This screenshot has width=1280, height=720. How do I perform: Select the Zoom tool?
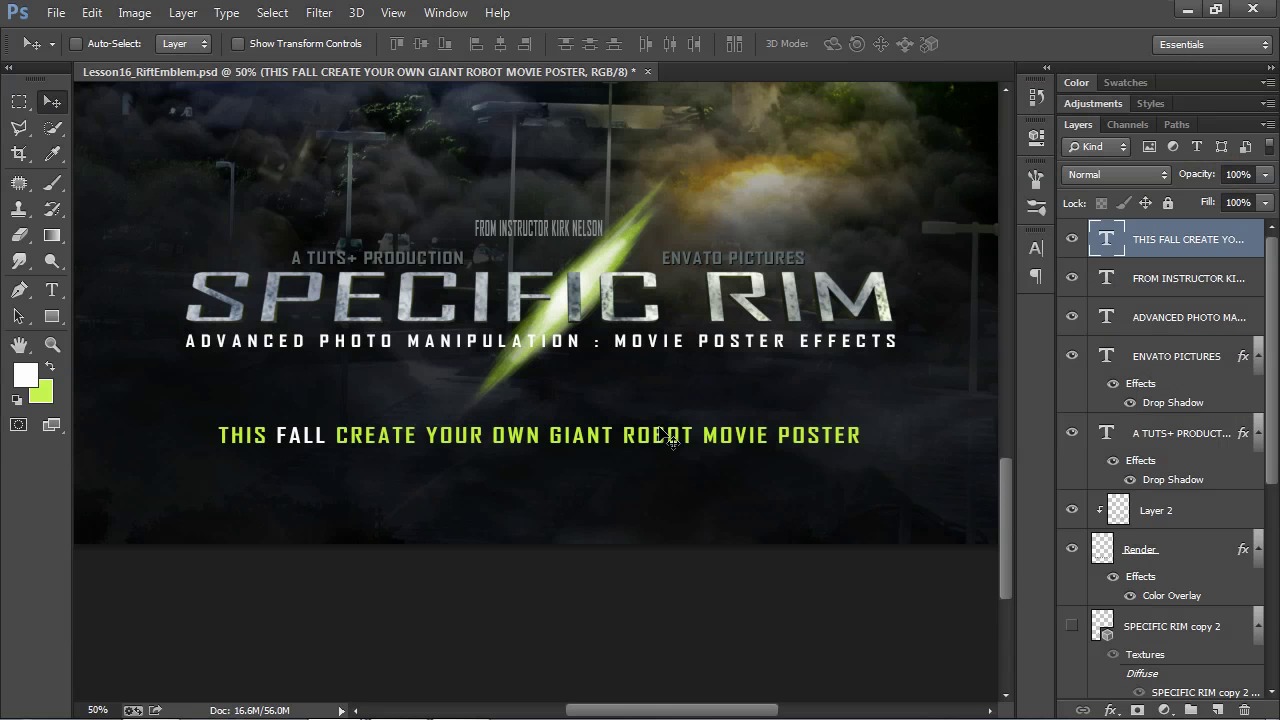coord(52,345)
